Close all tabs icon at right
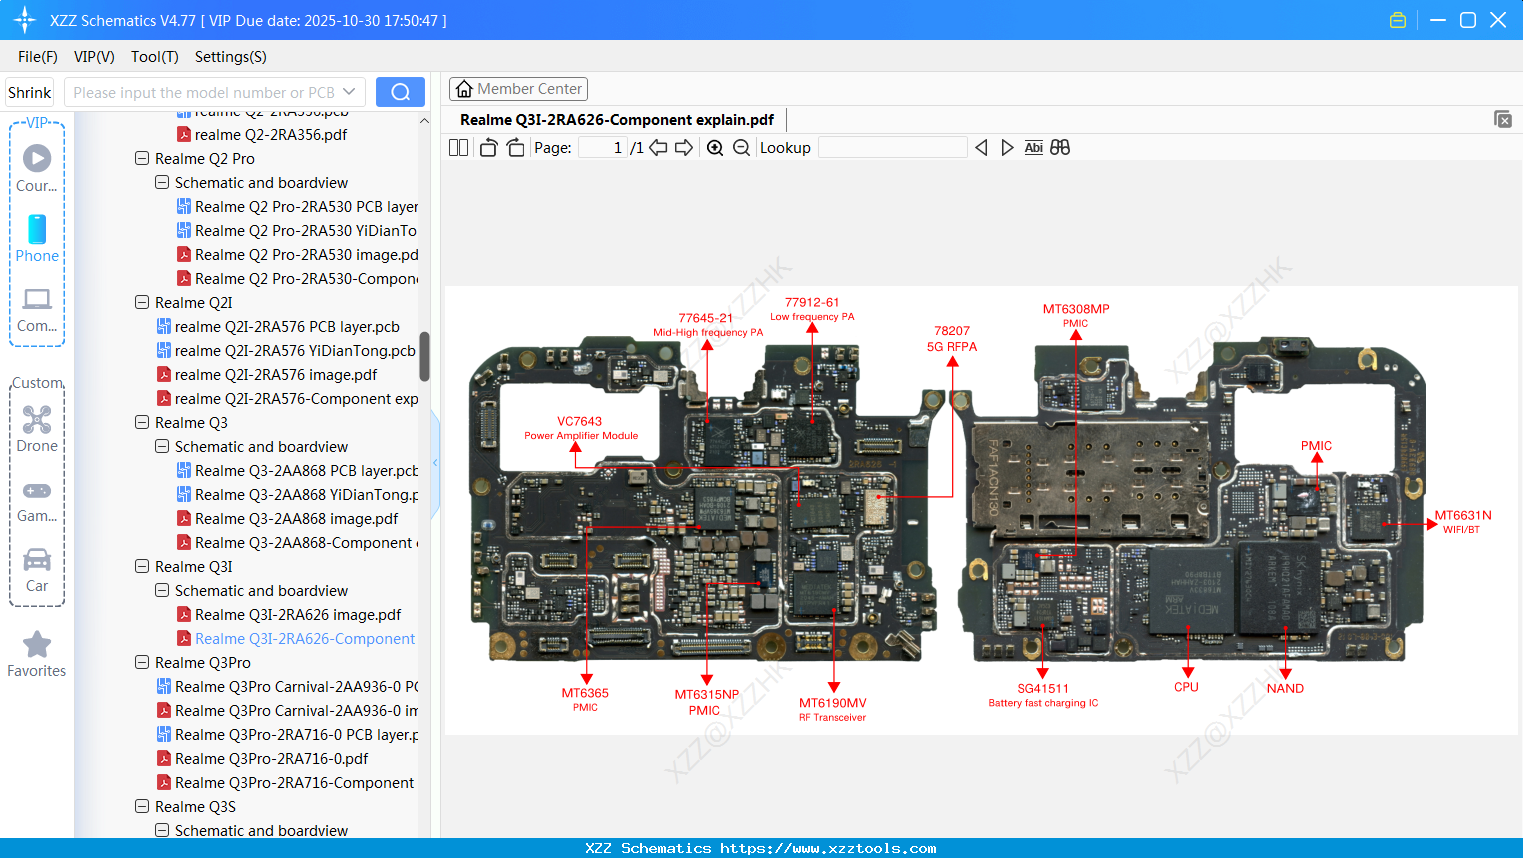The width and height of the screenshot is (1523, 858). [1503, 119]
